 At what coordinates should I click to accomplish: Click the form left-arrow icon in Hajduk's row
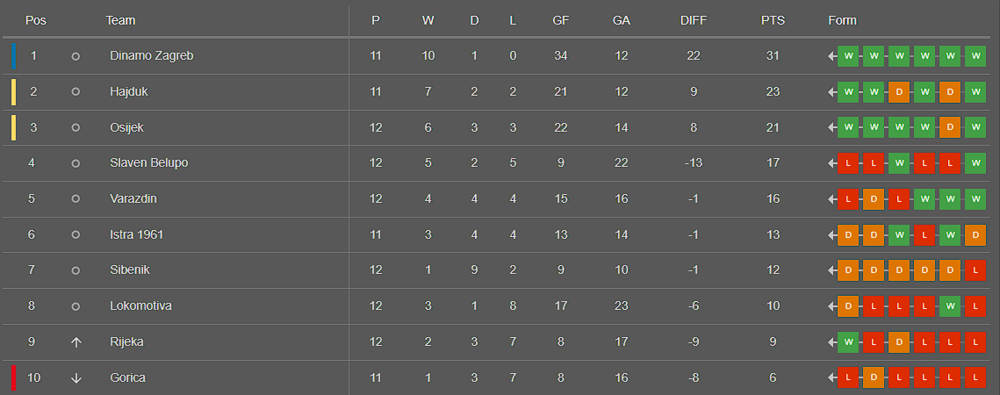click(832, 92)
